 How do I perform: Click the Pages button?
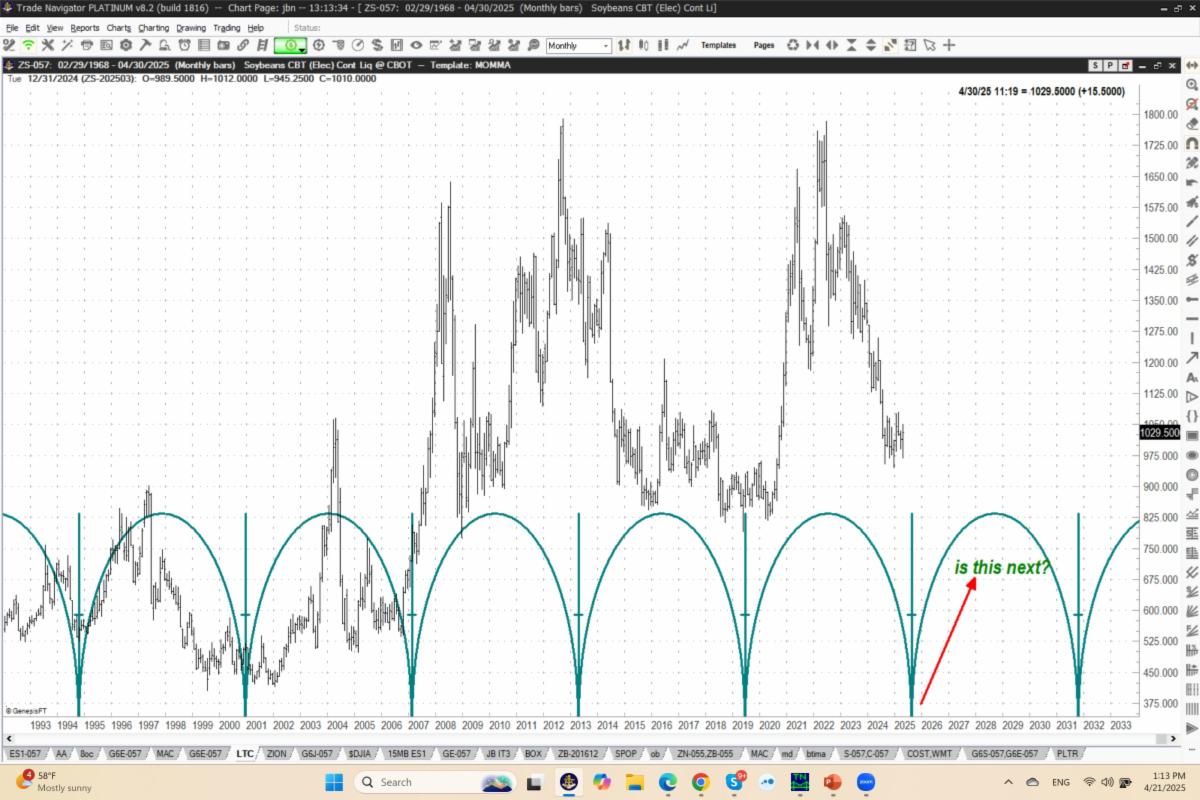(764, 45)
